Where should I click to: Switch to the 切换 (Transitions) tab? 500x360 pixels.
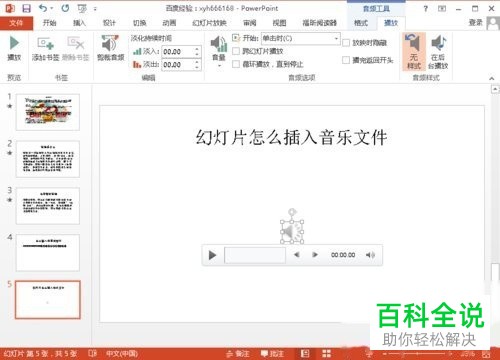point(139,23)
